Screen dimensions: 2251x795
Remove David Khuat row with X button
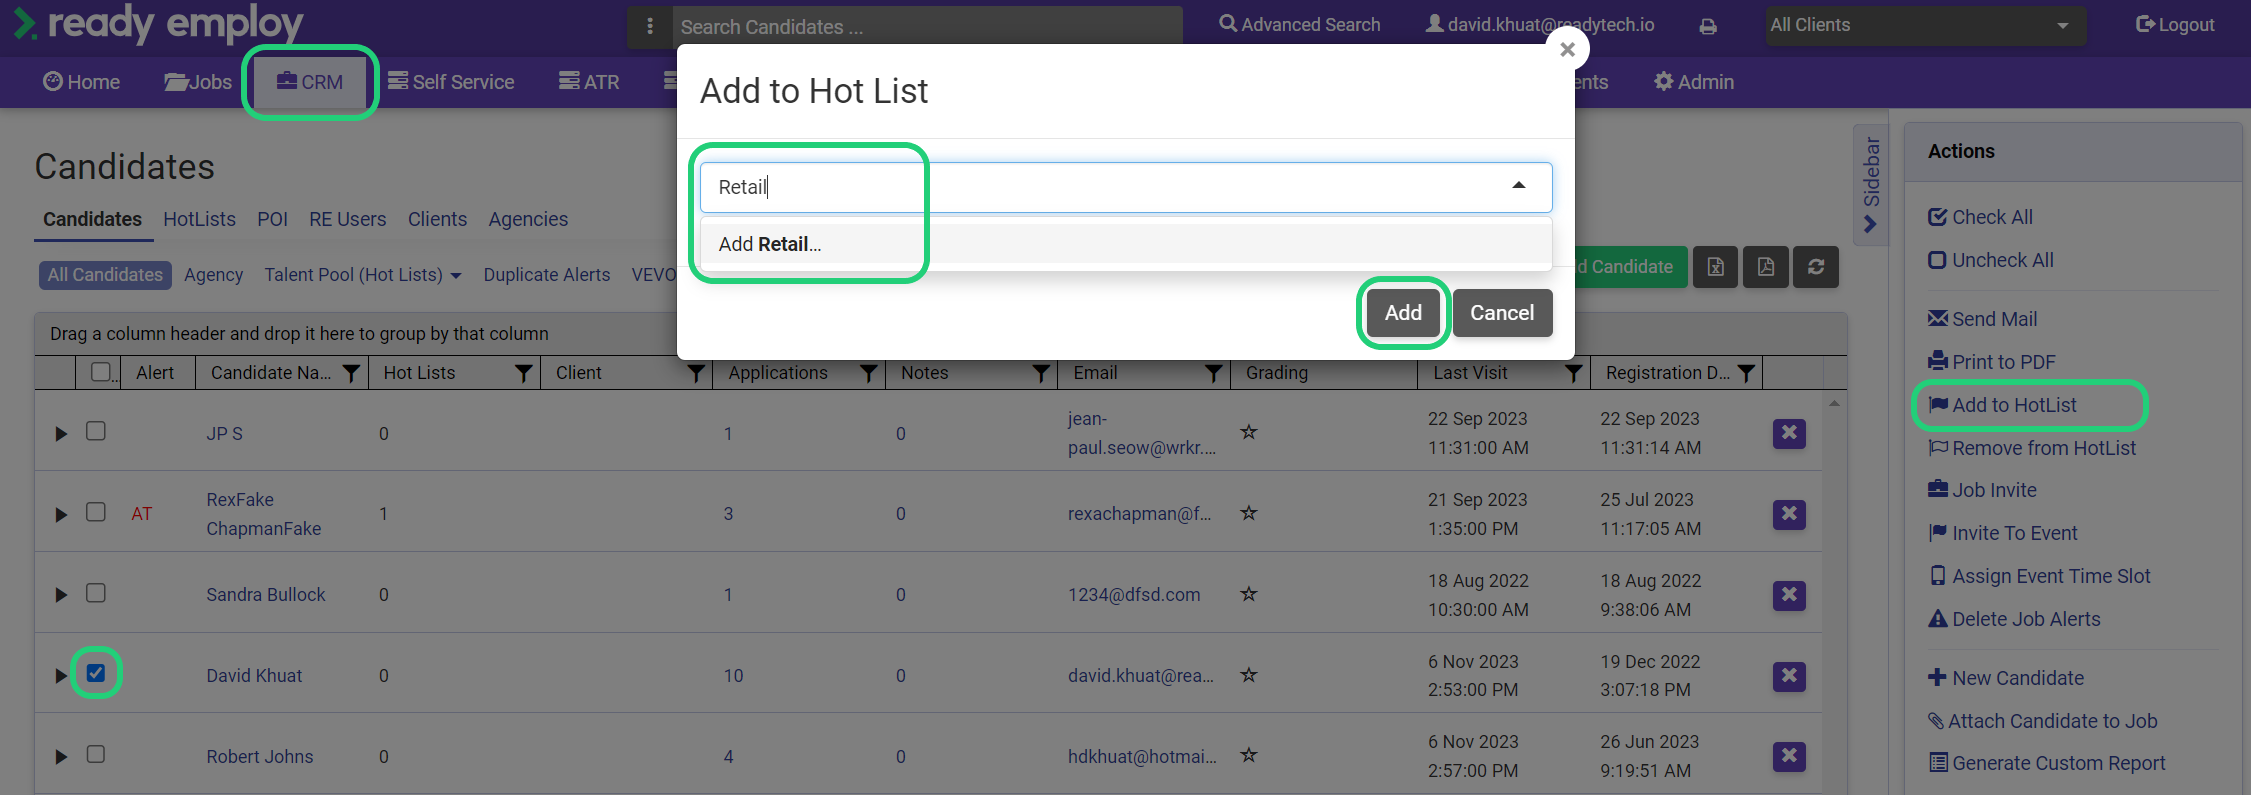[x=1789, y=676]
